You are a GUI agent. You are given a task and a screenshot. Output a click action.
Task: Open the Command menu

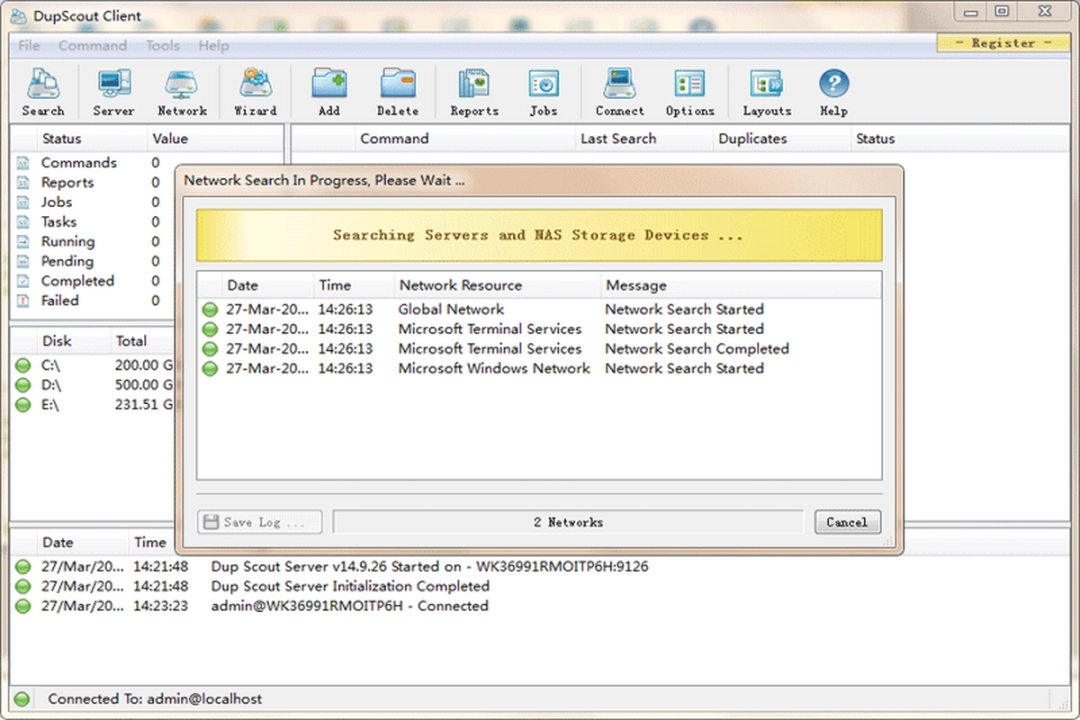[93, 45]
